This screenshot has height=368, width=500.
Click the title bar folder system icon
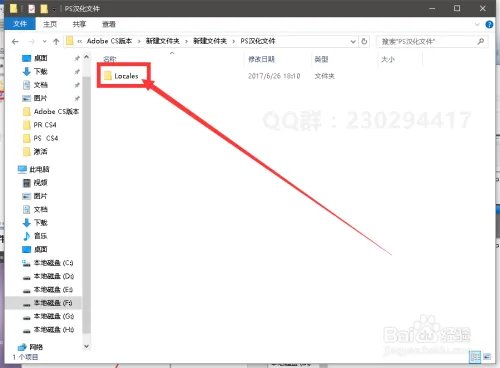coord(13,8)
